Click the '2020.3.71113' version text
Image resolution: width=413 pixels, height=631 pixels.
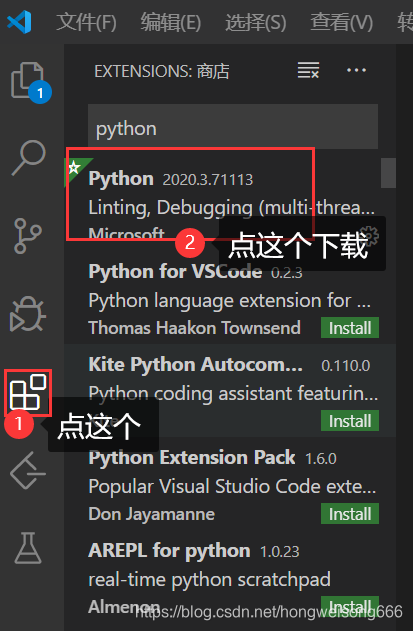pos(208,179)
